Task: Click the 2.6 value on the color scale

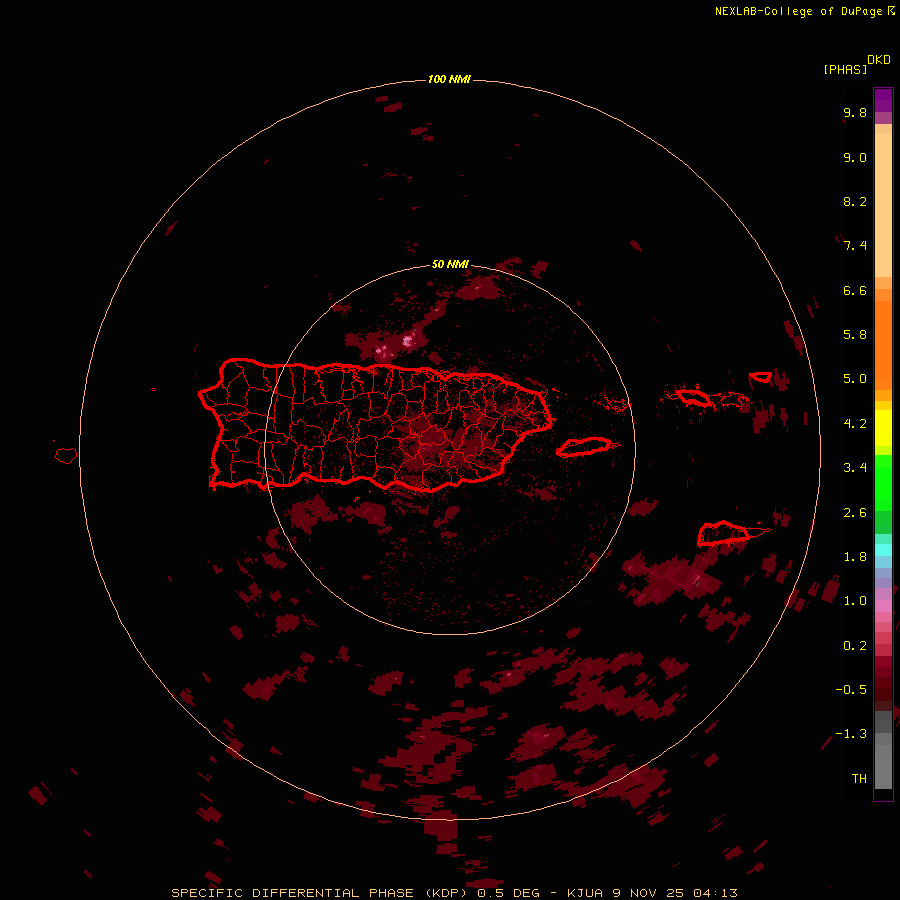Action: click(855, 513)
